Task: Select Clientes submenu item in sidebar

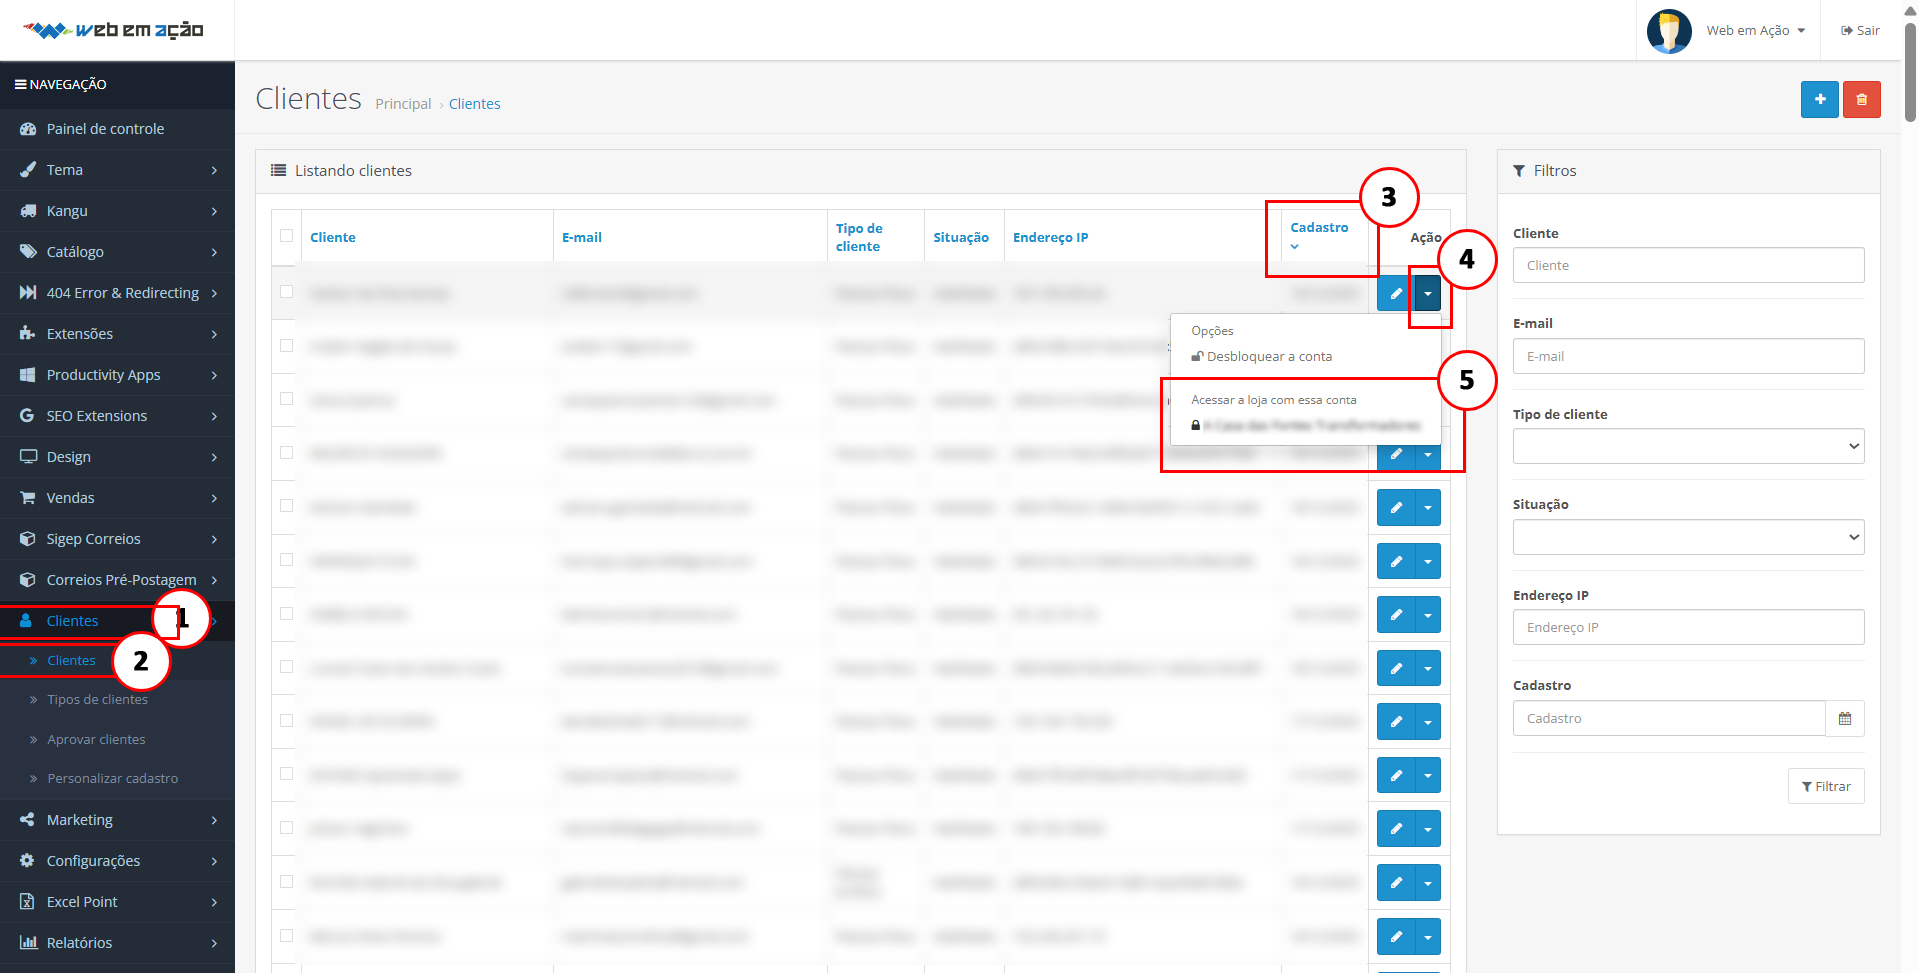Action: [71, 661]
